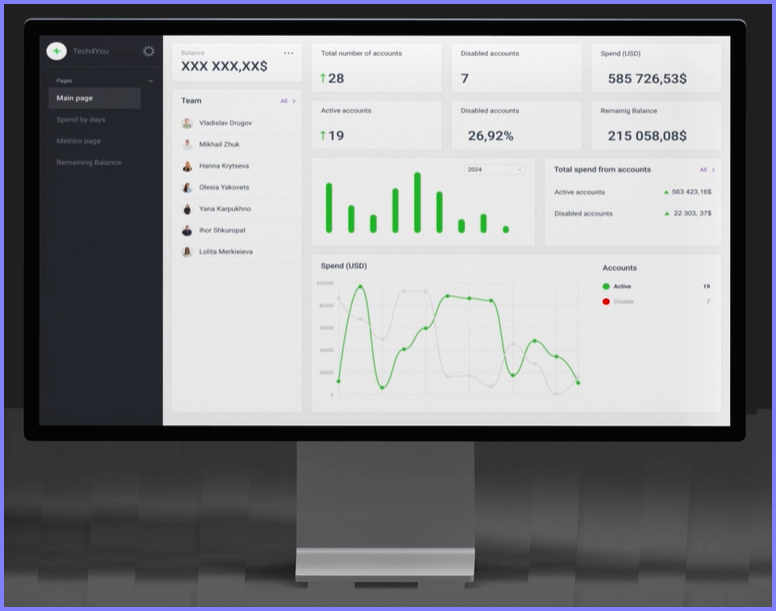Toggle the Active accounts legend dot

click(x=606, y=287)
